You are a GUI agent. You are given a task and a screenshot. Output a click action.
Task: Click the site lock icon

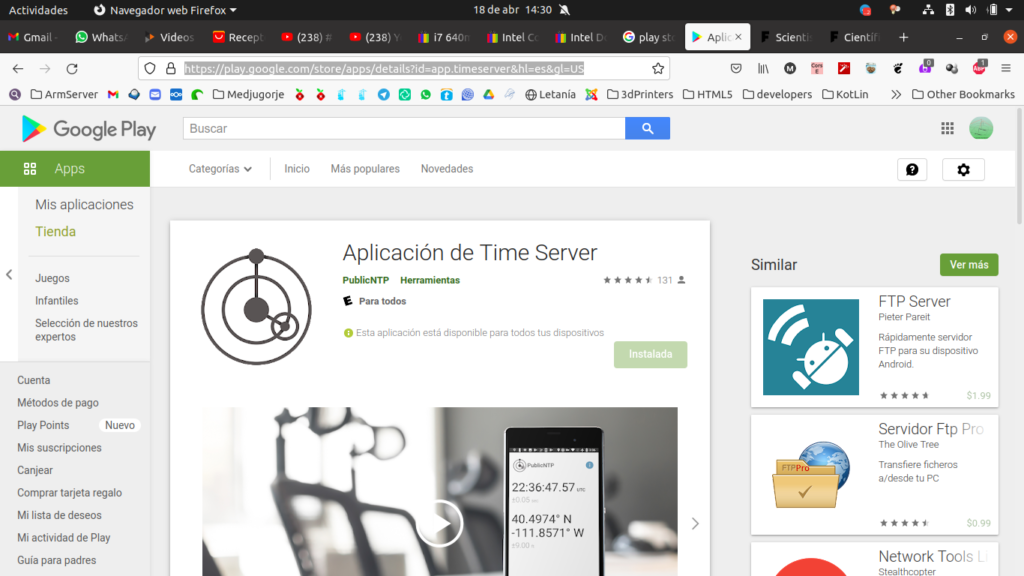coord(171,69)
